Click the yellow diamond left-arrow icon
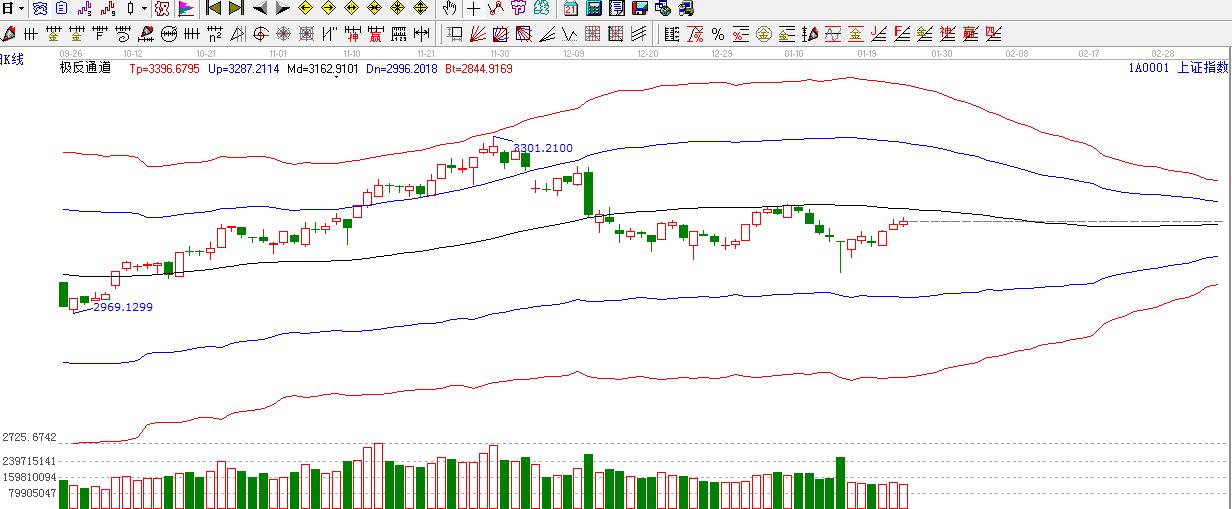Viewport: 1232px width, 509px height. (x=306, y=9)
